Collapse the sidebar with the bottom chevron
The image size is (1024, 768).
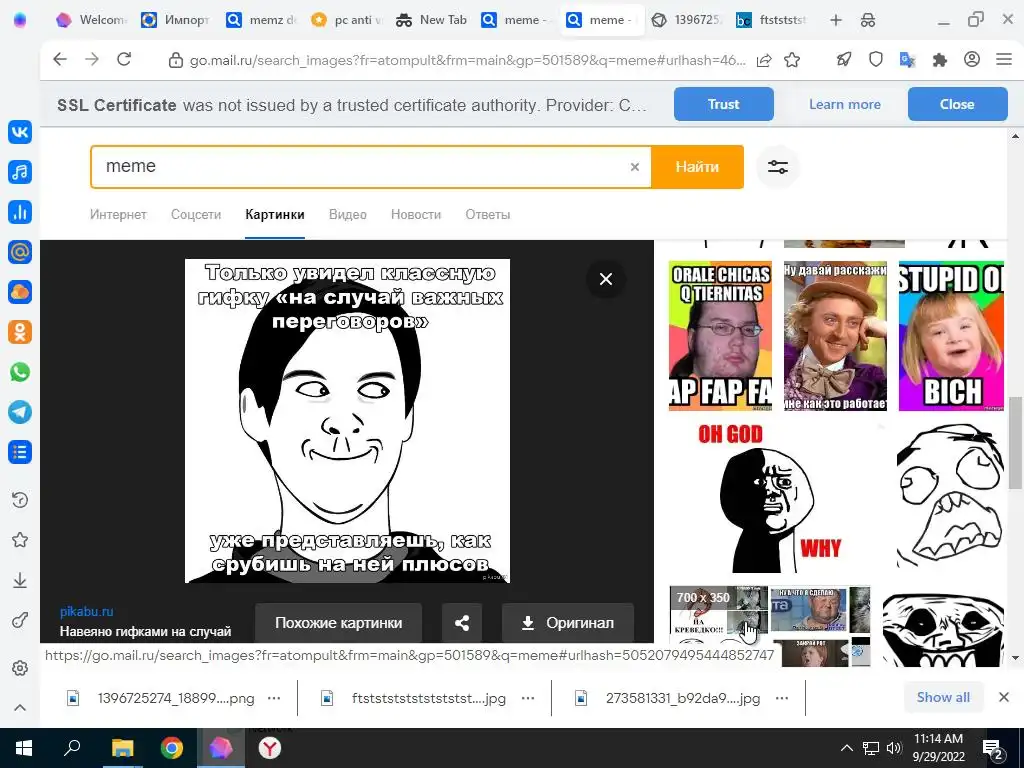pos(20,707)
